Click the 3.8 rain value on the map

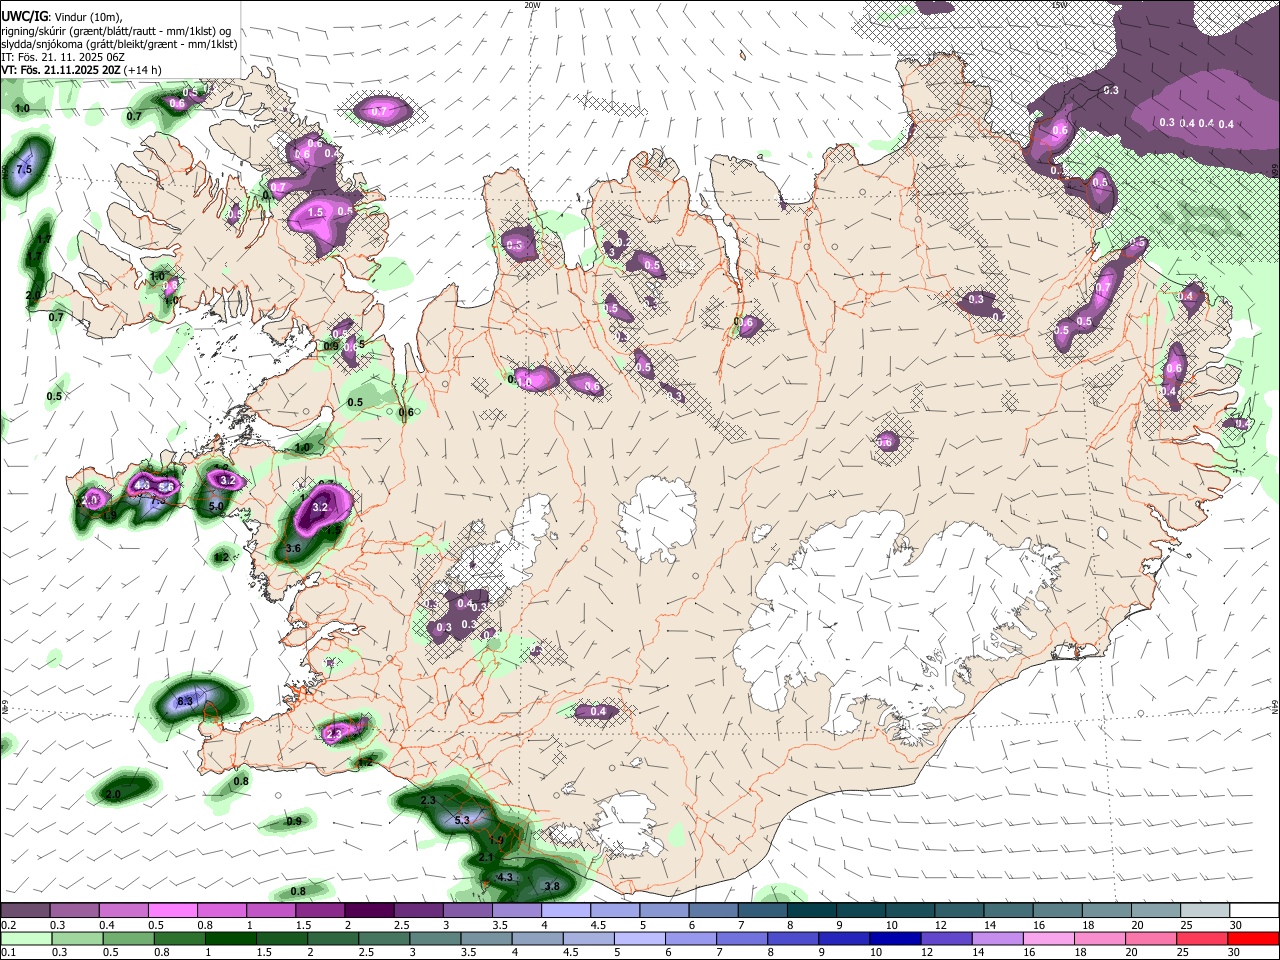point(552,886)
